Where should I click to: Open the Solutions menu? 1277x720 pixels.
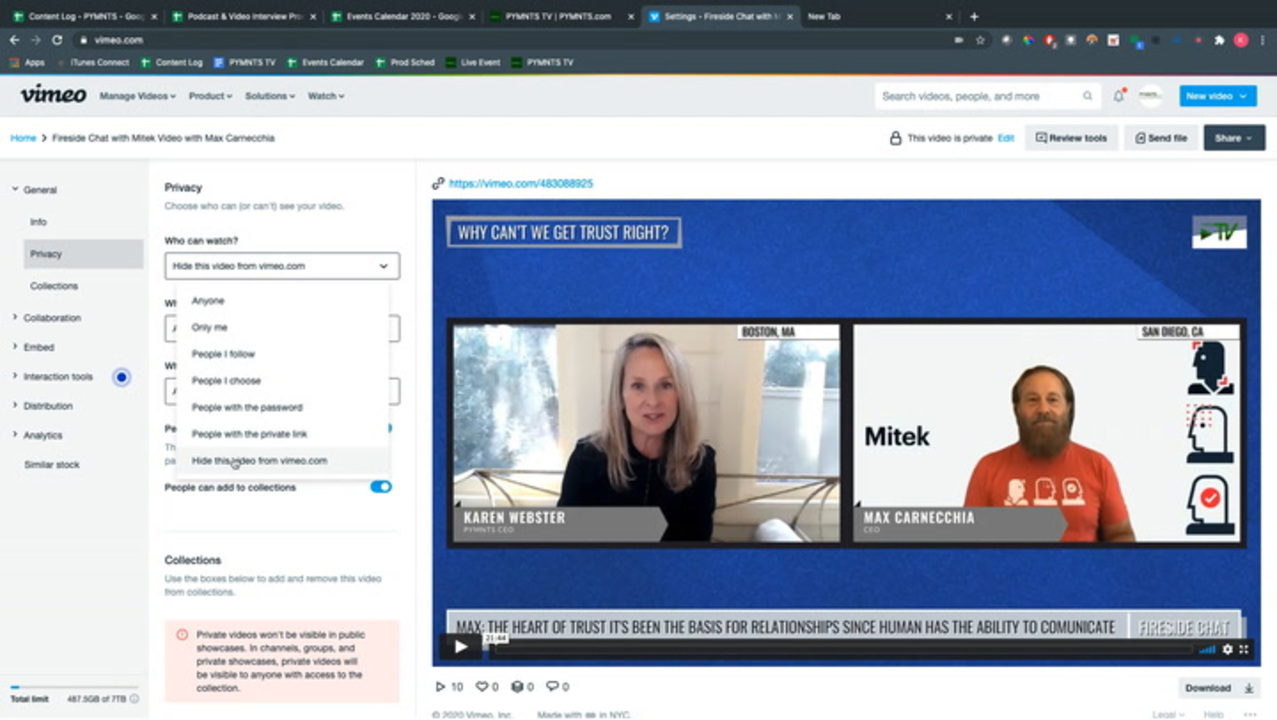(x=270, y=96)
